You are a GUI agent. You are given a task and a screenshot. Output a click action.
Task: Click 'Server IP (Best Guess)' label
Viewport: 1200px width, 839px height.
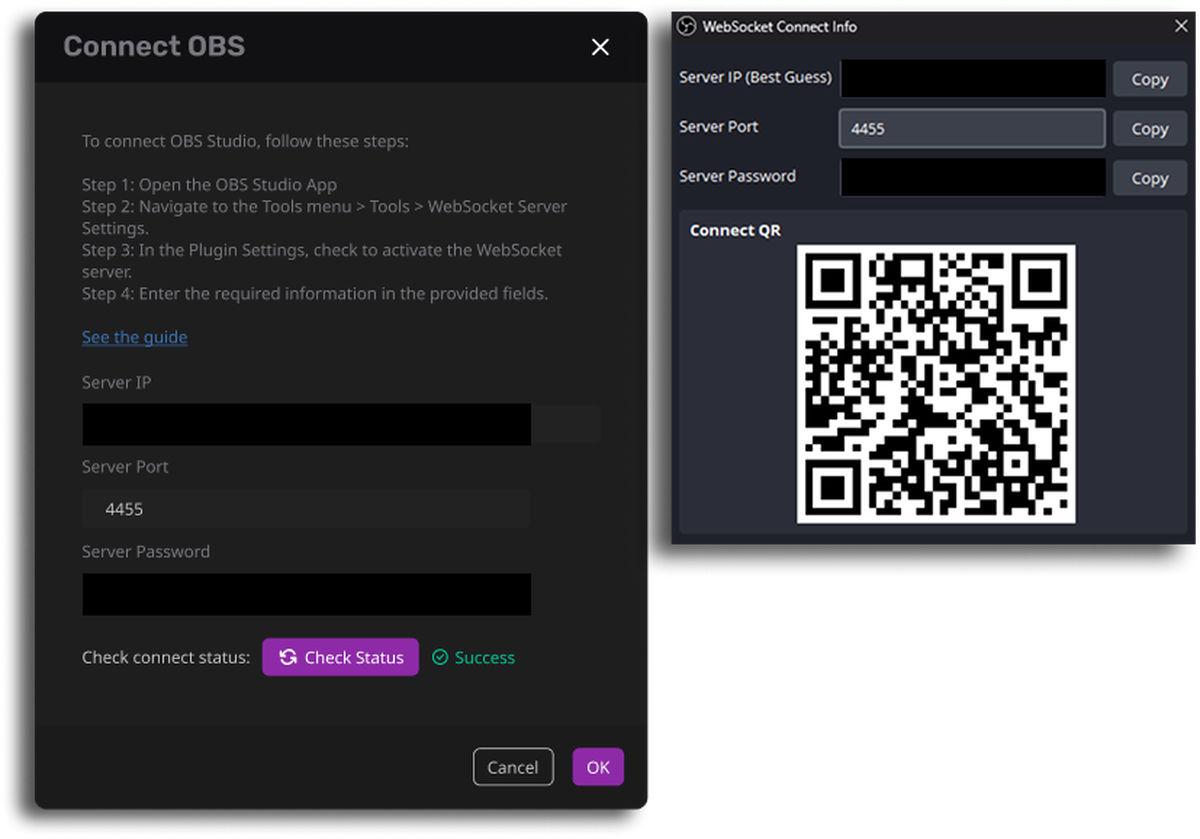(x=755, y=77)
